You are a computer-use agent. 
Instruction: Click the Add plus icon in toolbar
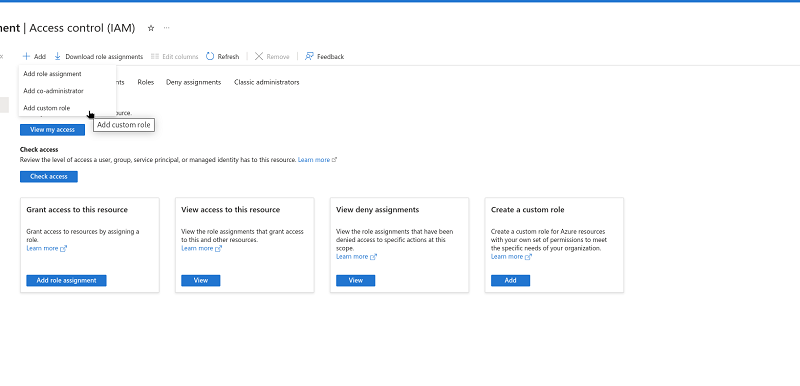click(x=27, y=57)
